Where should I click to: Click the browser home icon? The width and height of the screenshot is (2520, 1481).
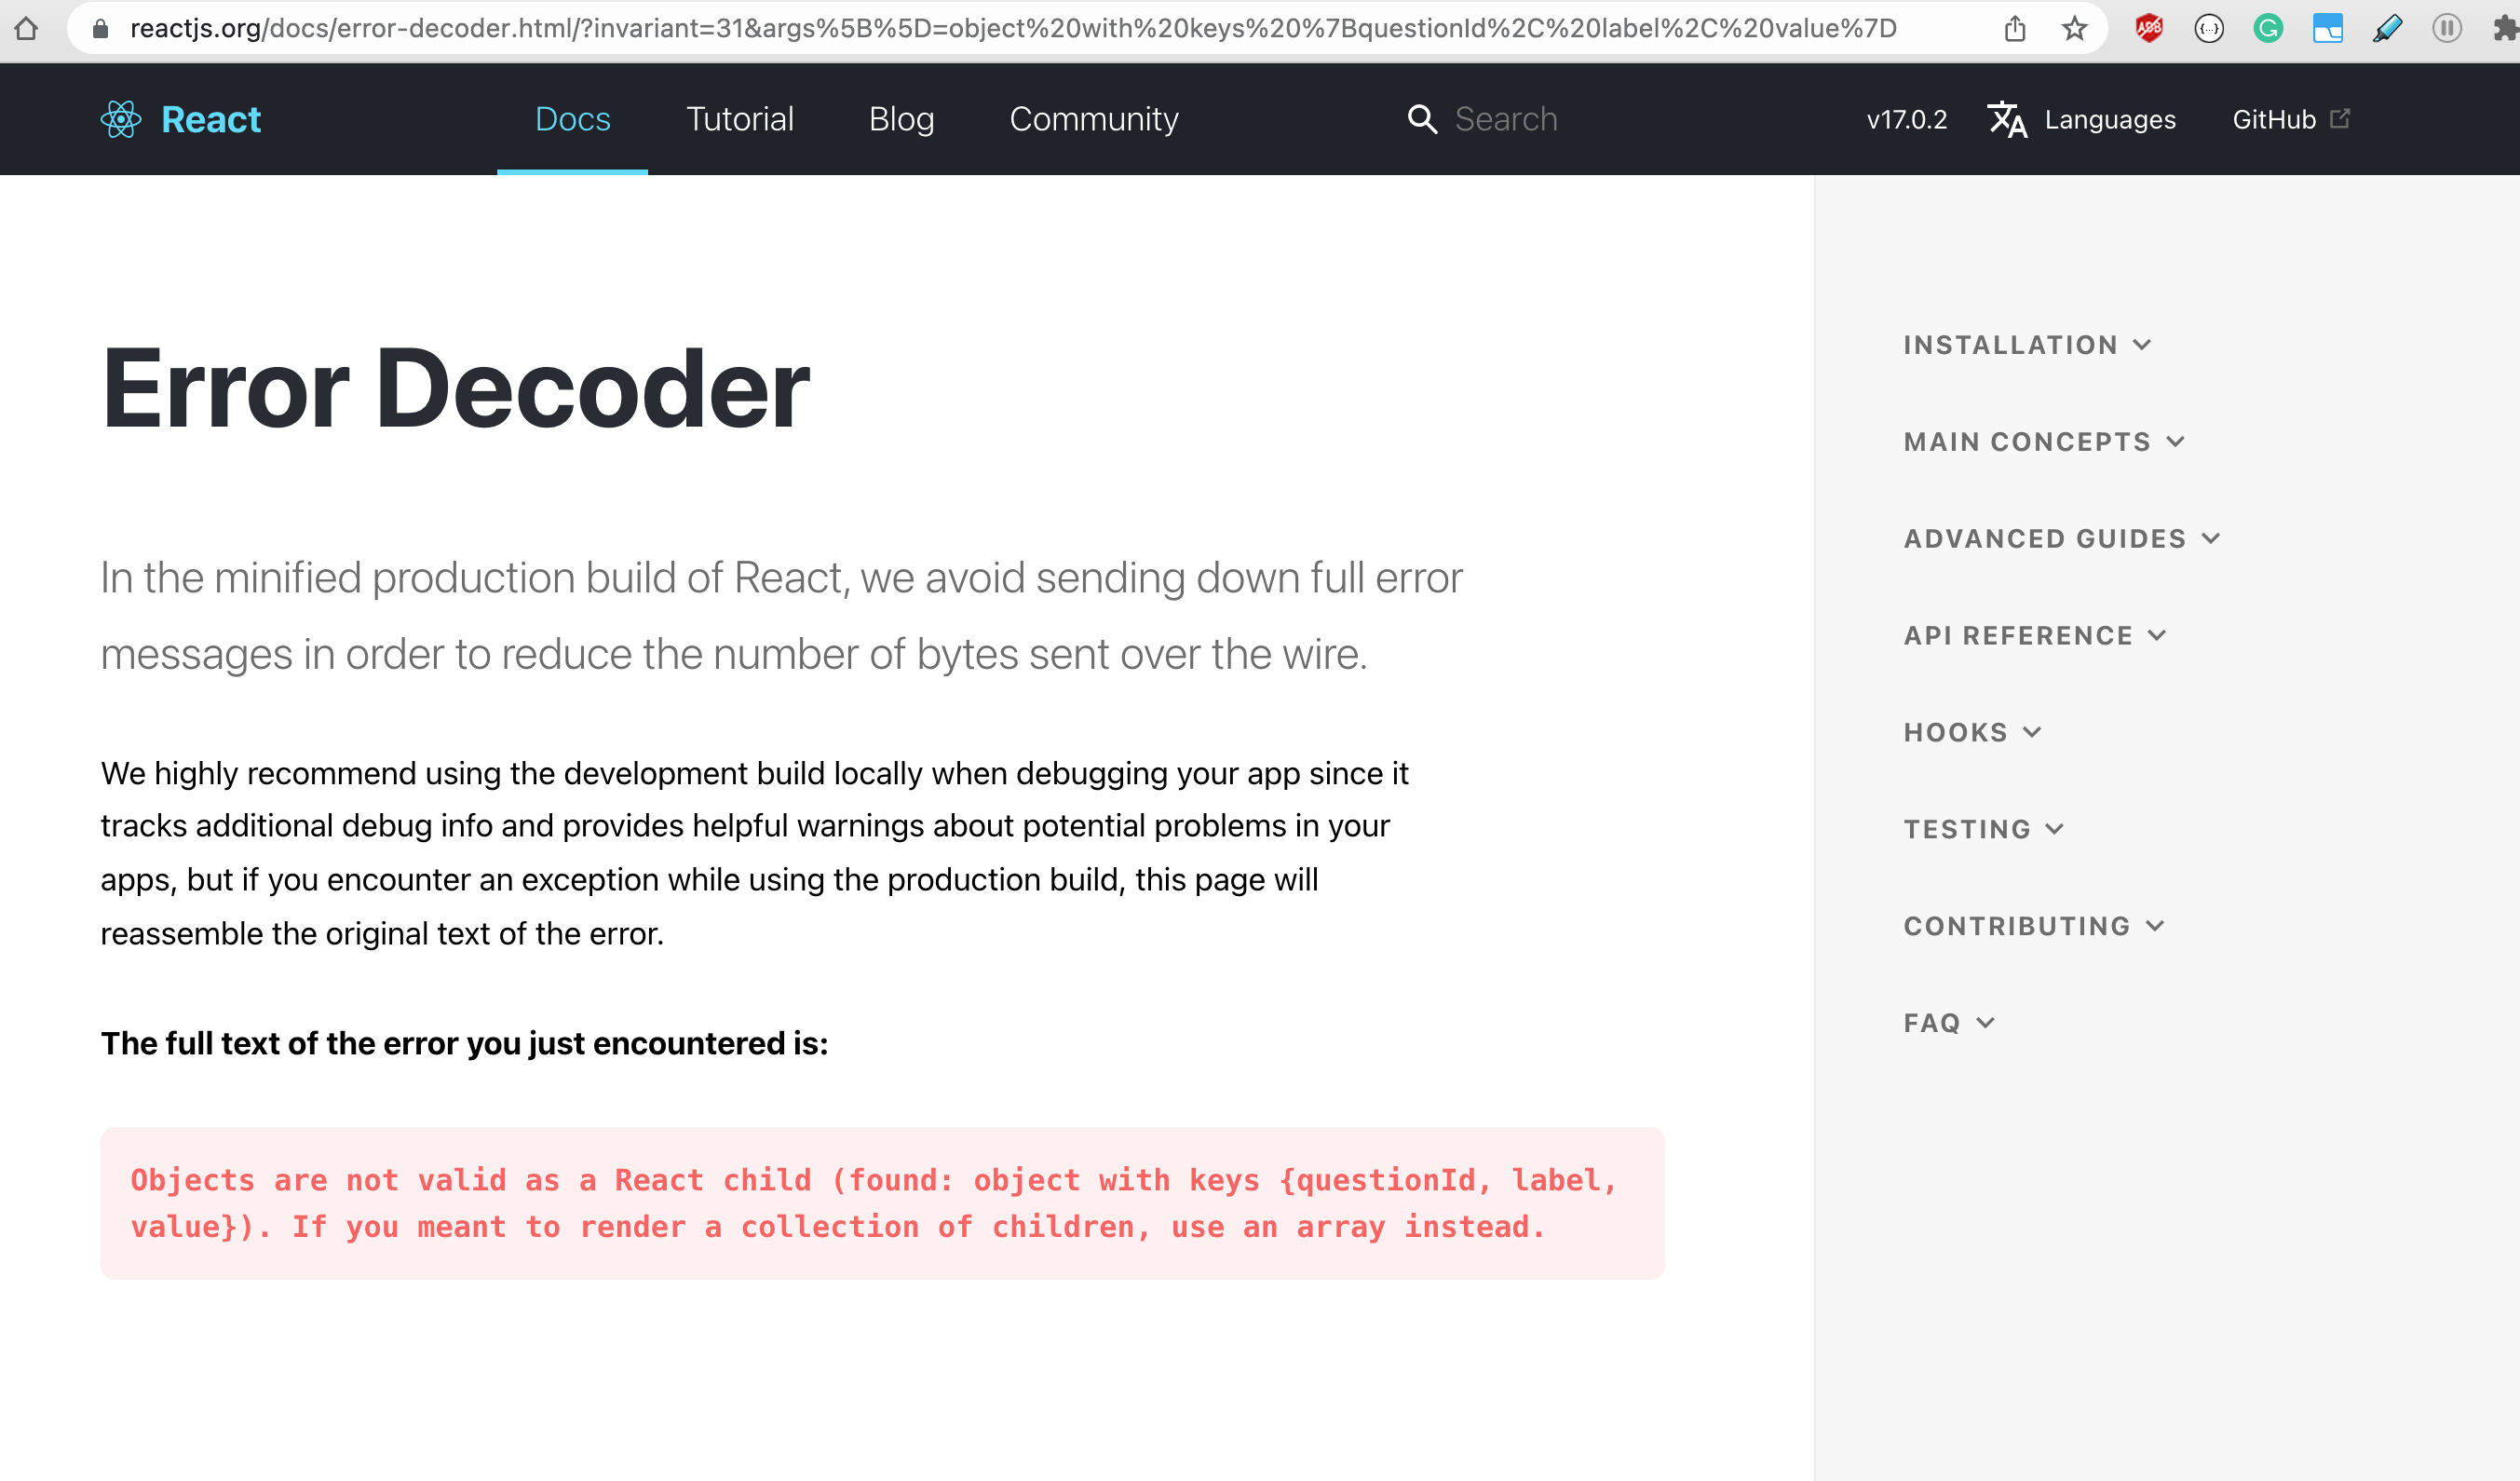coord(27,28)
